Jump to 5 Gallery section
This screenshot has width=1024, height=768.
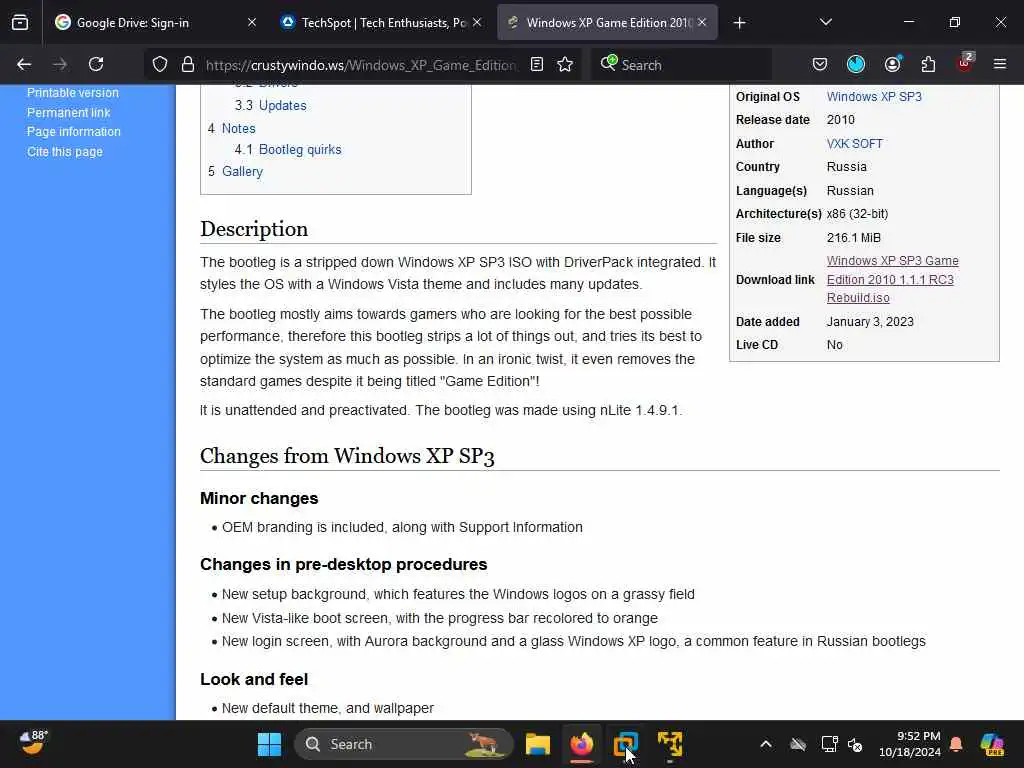236,171
